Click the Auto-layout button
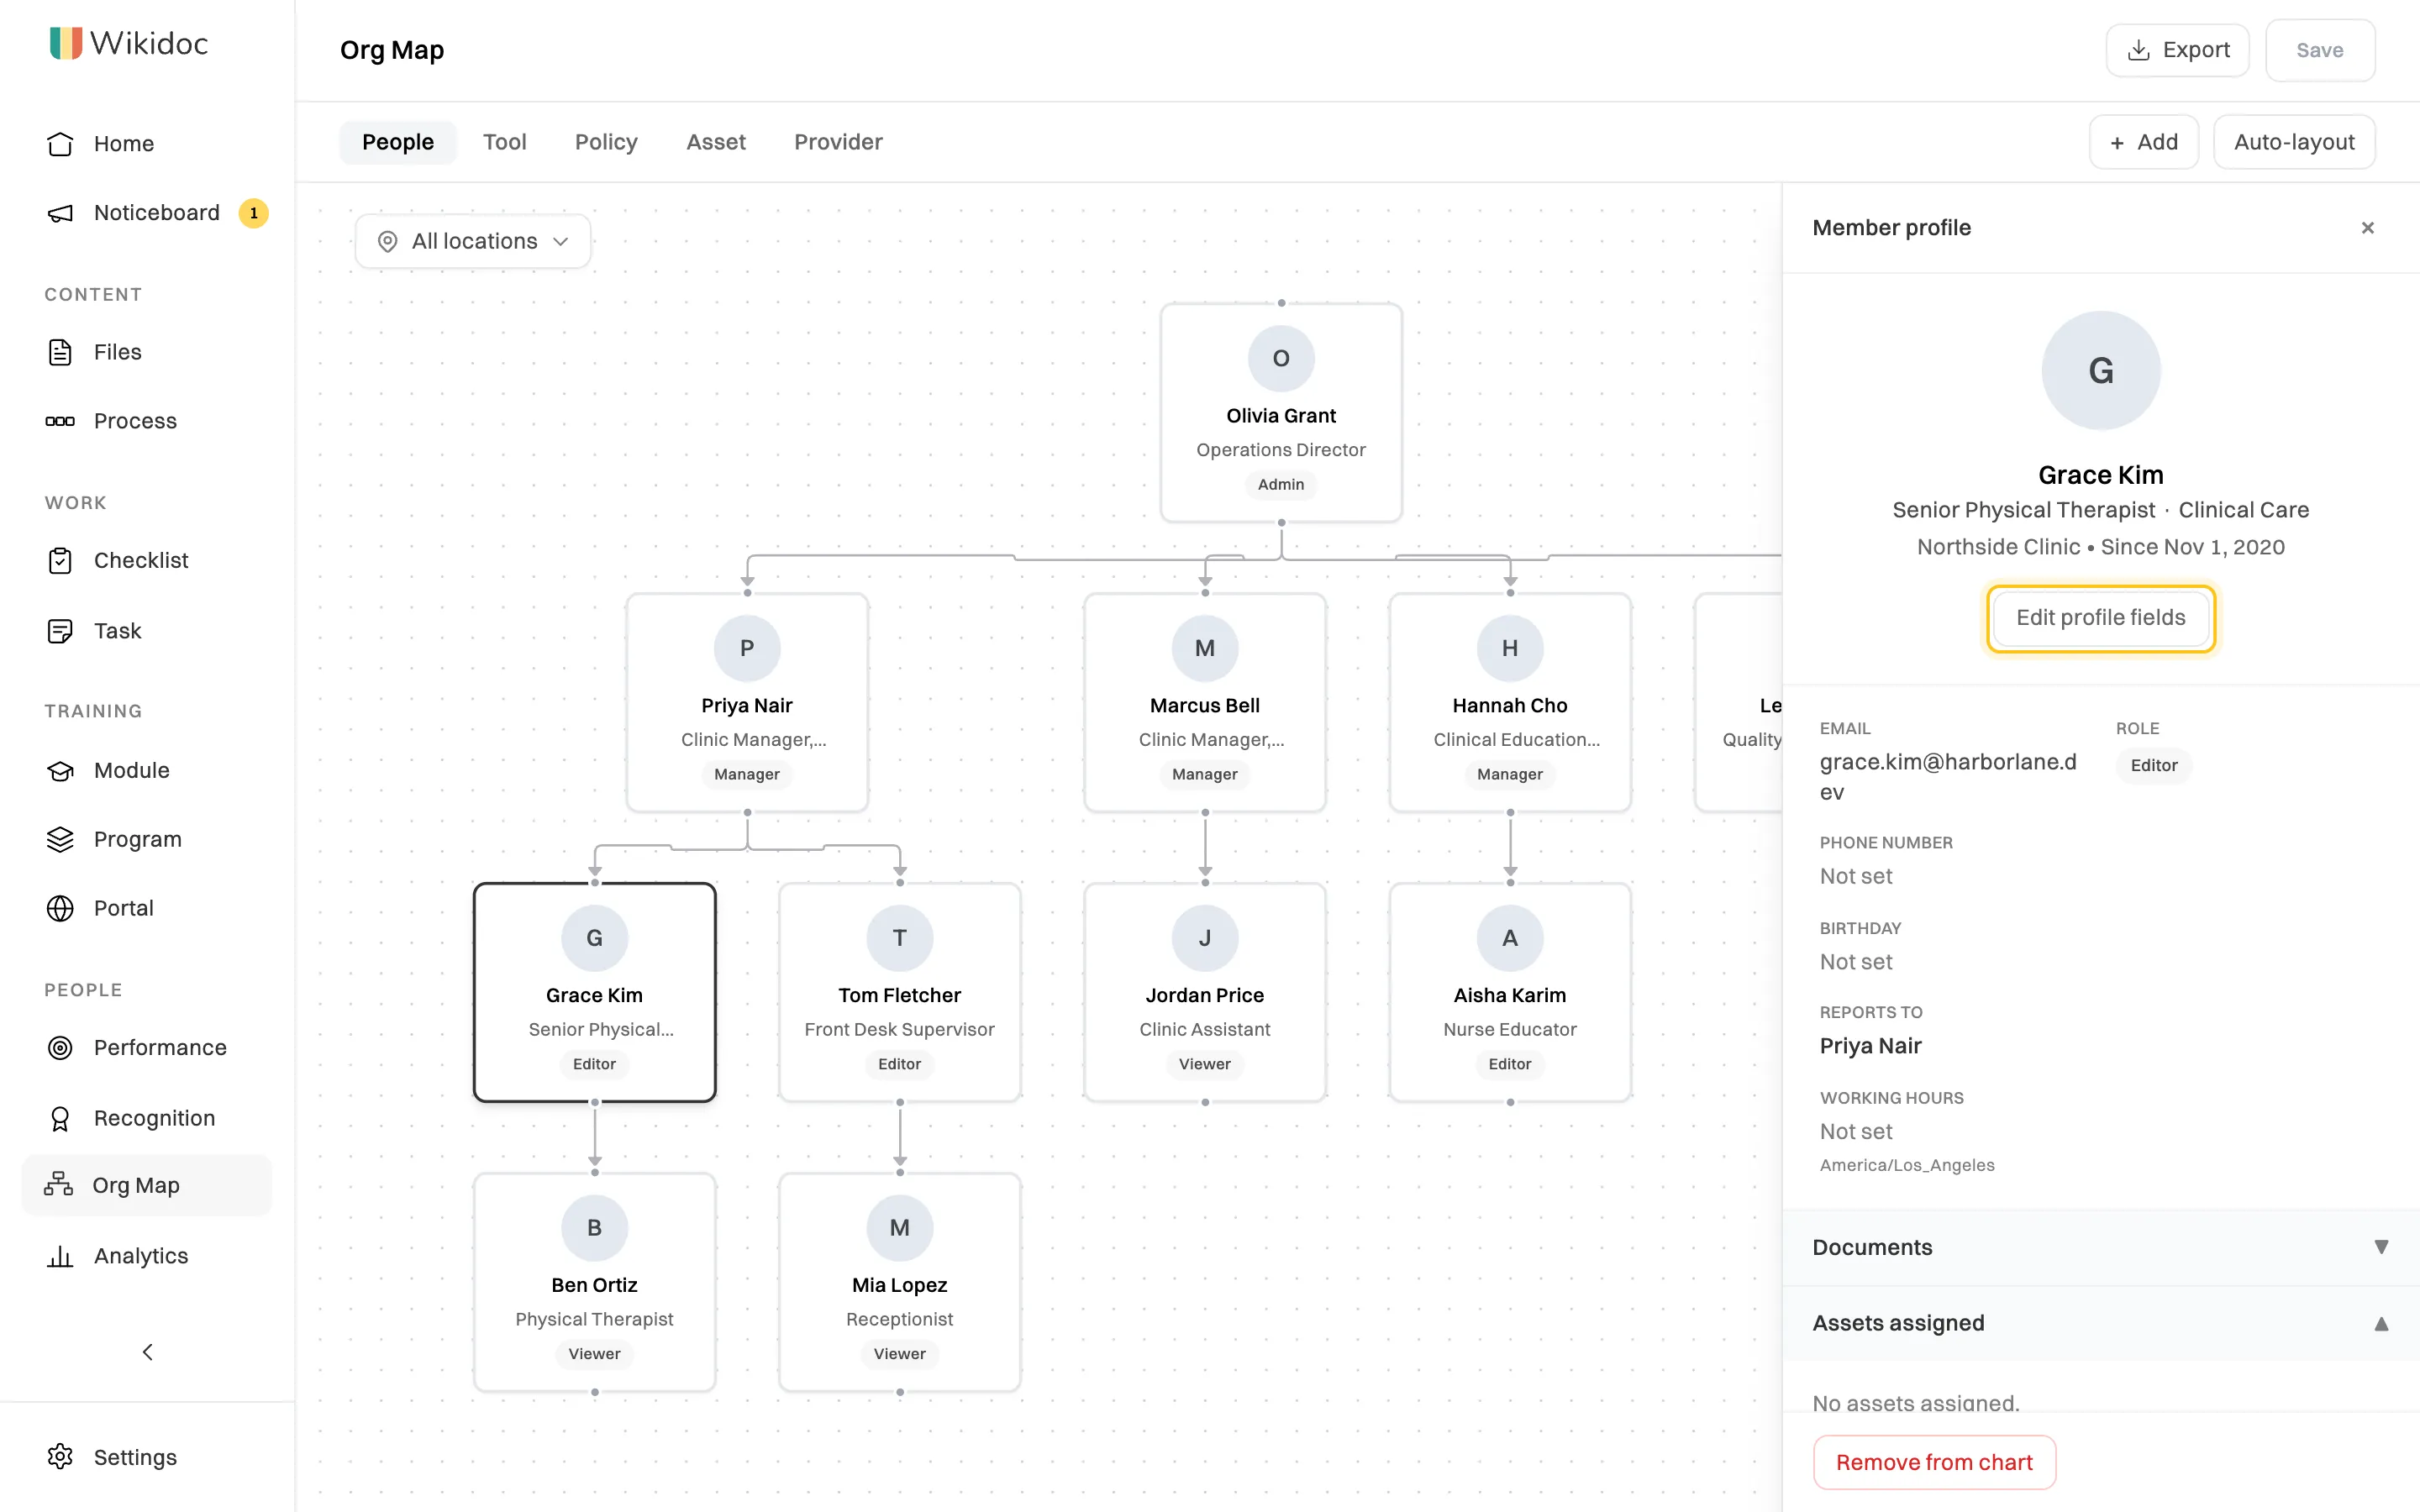Screen dimensions: 2420x1512 [2294, 142]
